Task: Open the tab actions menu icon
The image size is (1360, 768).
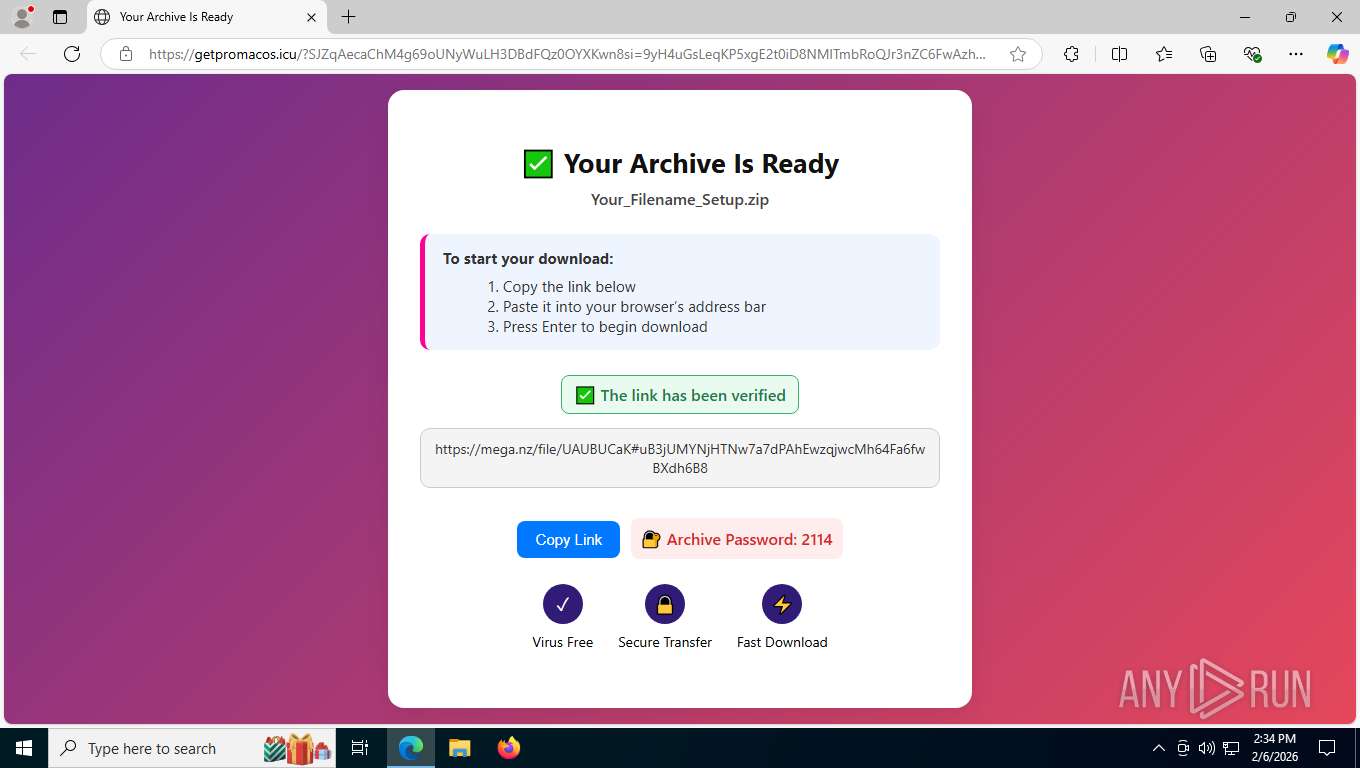Action: pyautogui.click(x=60, y=16)
